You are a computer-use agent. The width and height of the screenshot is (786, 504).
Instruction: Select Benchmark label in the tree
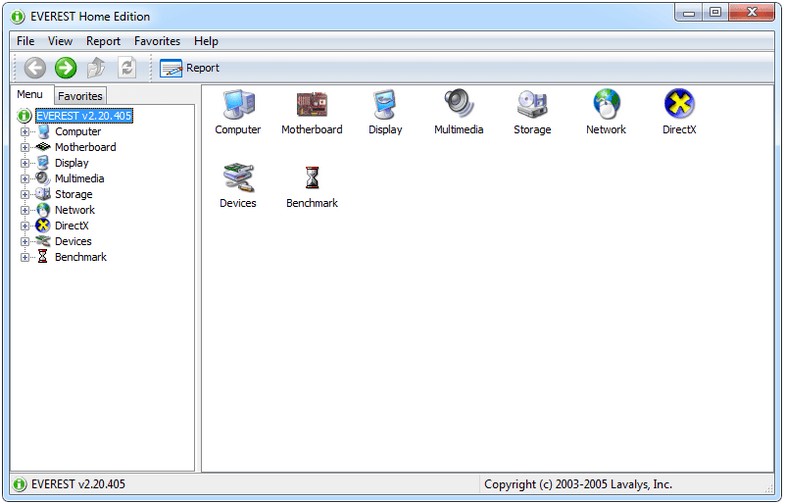[81, 257]
